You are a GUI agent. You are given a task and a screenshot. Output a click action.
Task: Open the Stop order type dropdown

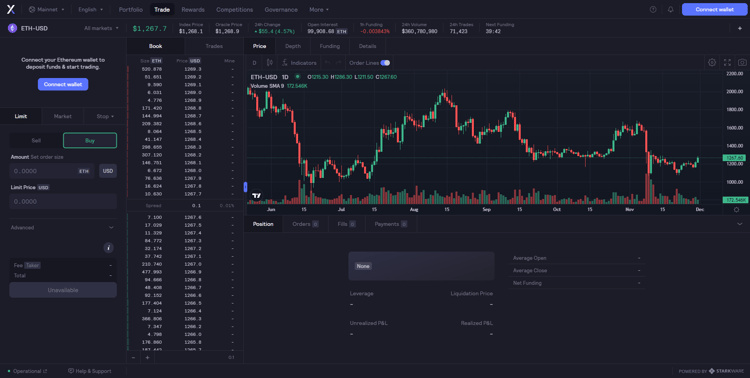pyautogui.click(x=105, y=116)
